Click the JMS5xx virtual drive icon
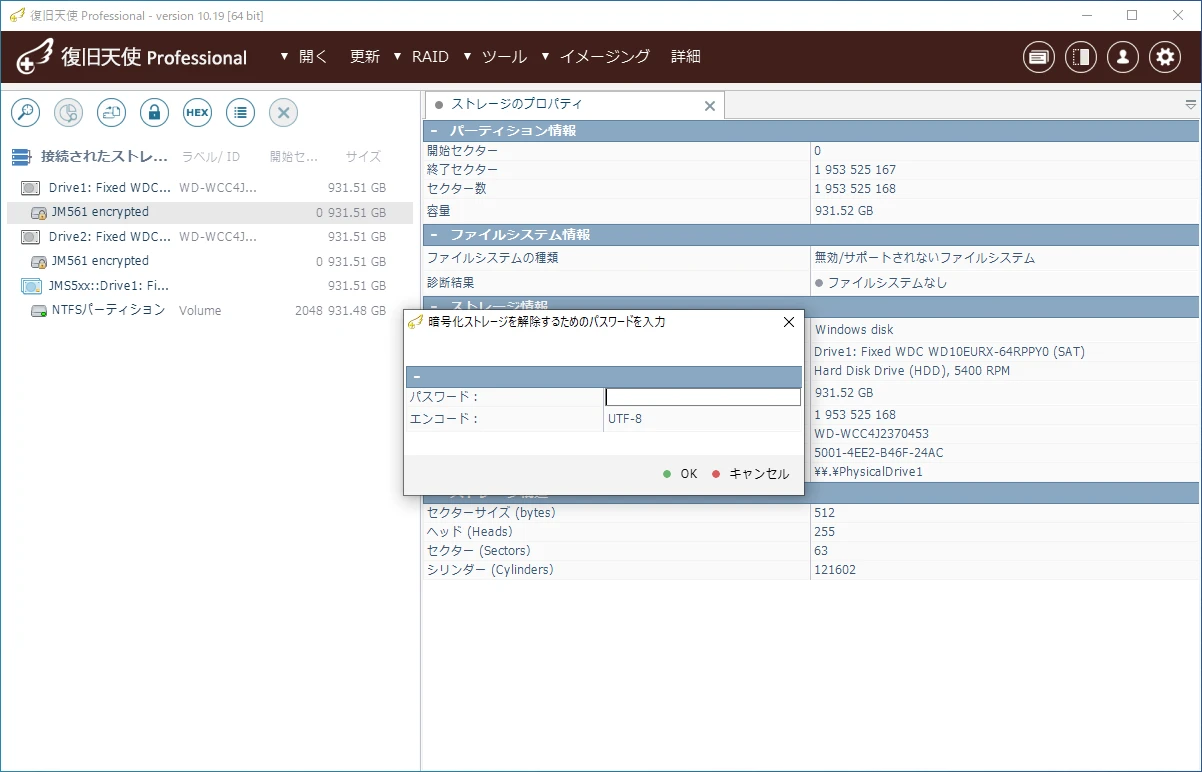The height and width of the screenshot is (772, 1202). tap(31, 286)
